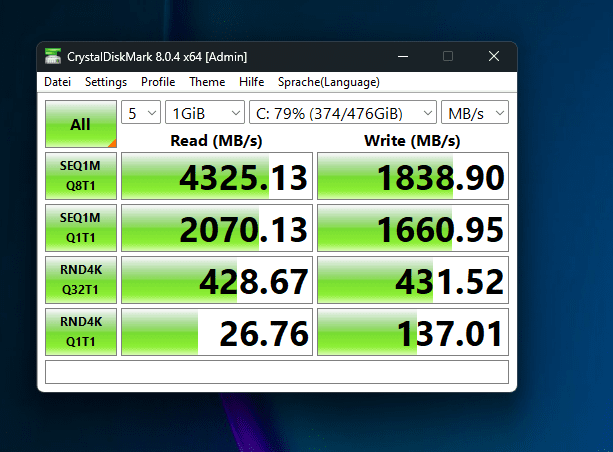Click the Write (MB/s) column header
613x452 pixels.
[412, 140]
